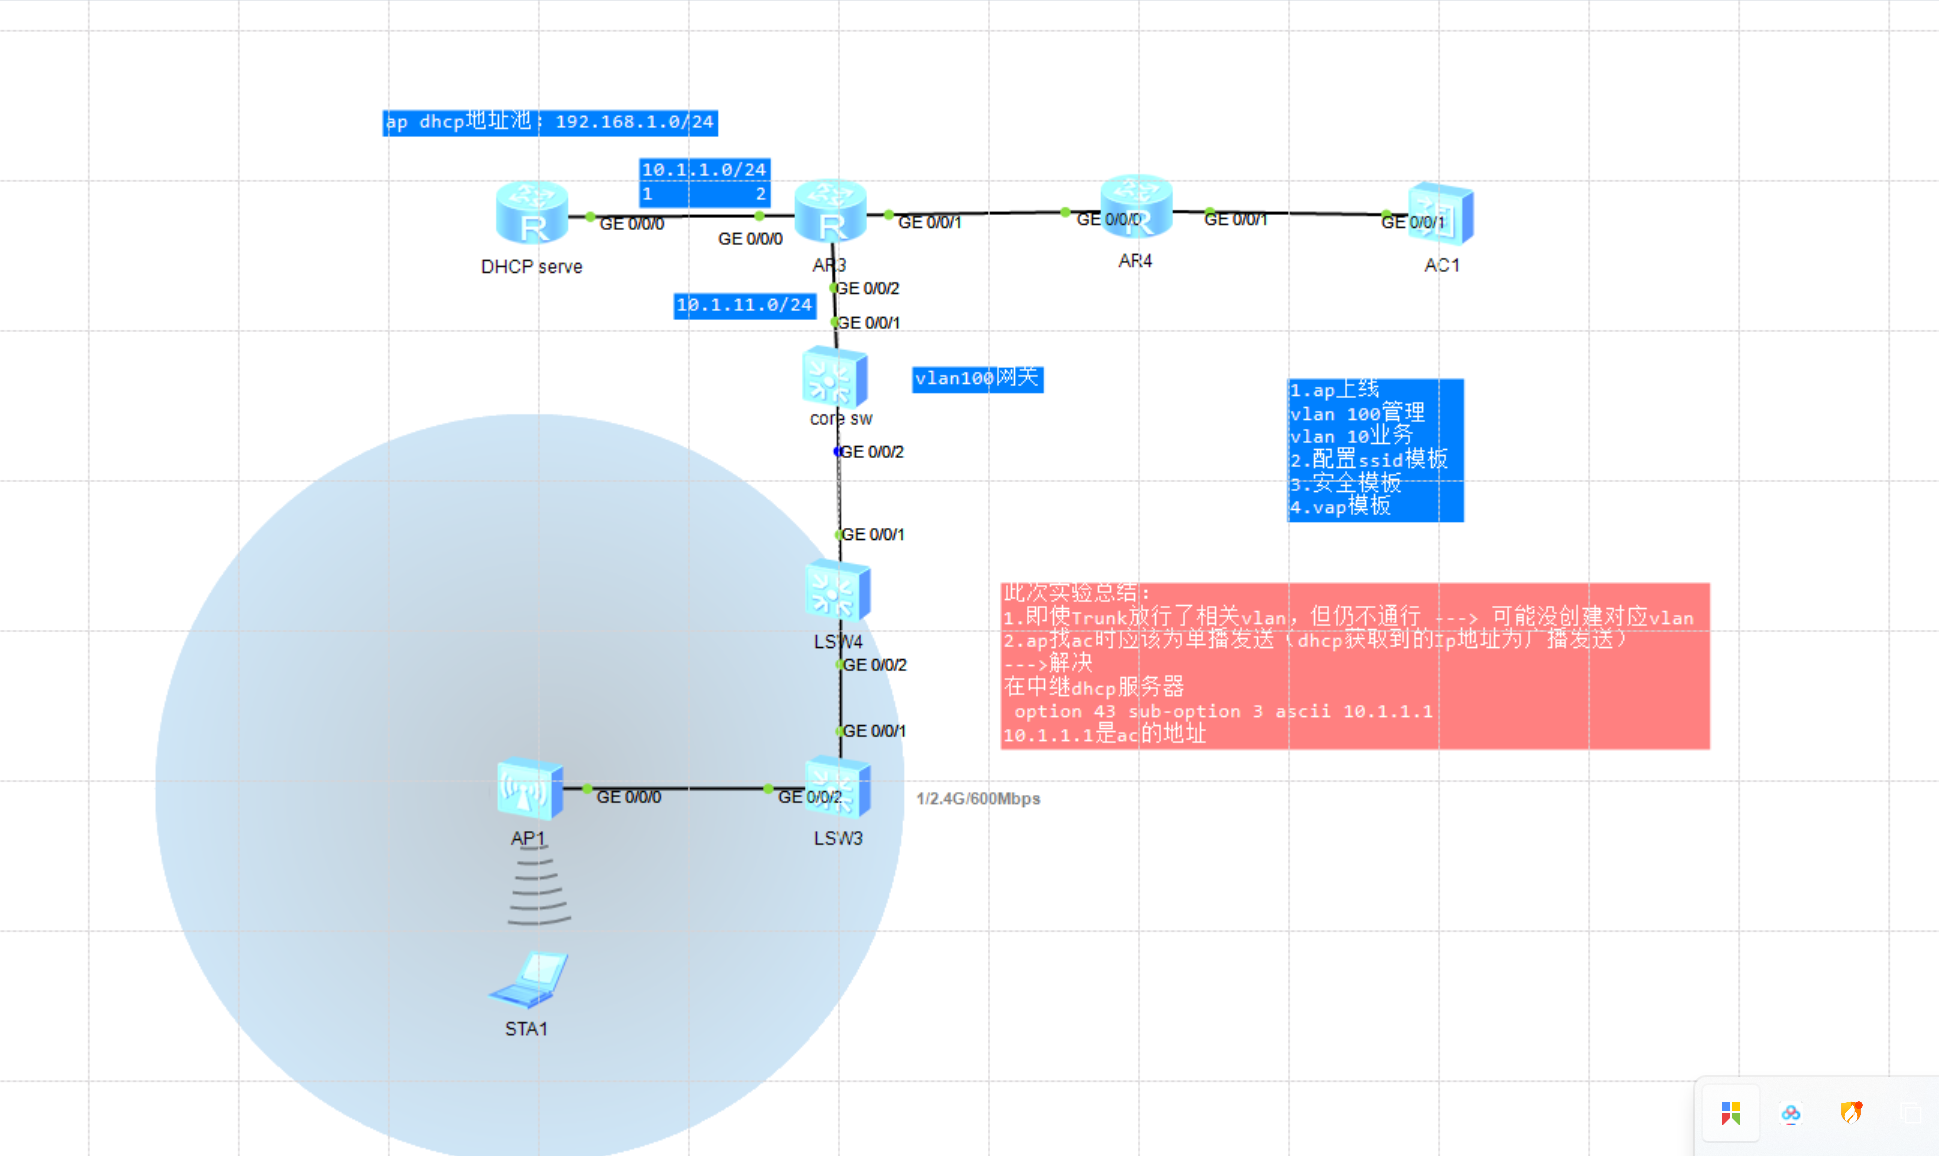Click GE 0/0/1 label above core sw
Image resolution: width=1939 pixels, height=1156 pixels.
click(869, 323)
